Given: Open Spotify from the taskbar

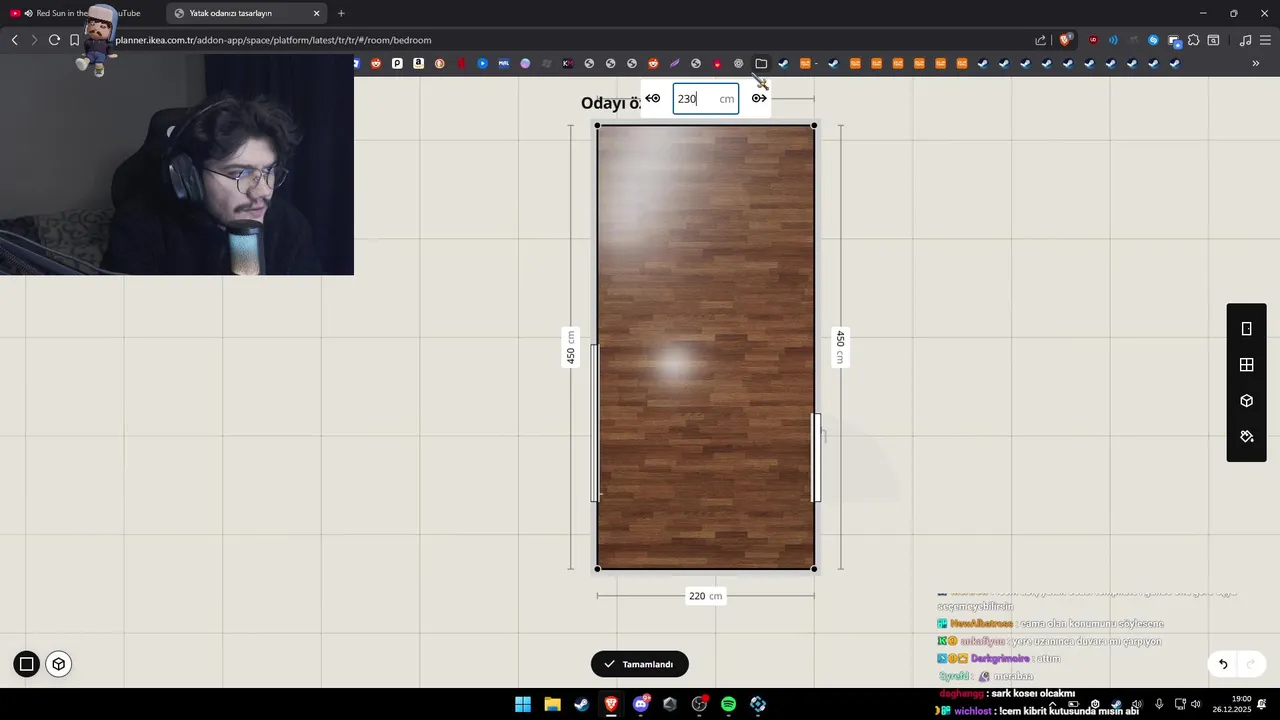Looking at the screenshot, I should pyautogui.click(x=728, y=704).
